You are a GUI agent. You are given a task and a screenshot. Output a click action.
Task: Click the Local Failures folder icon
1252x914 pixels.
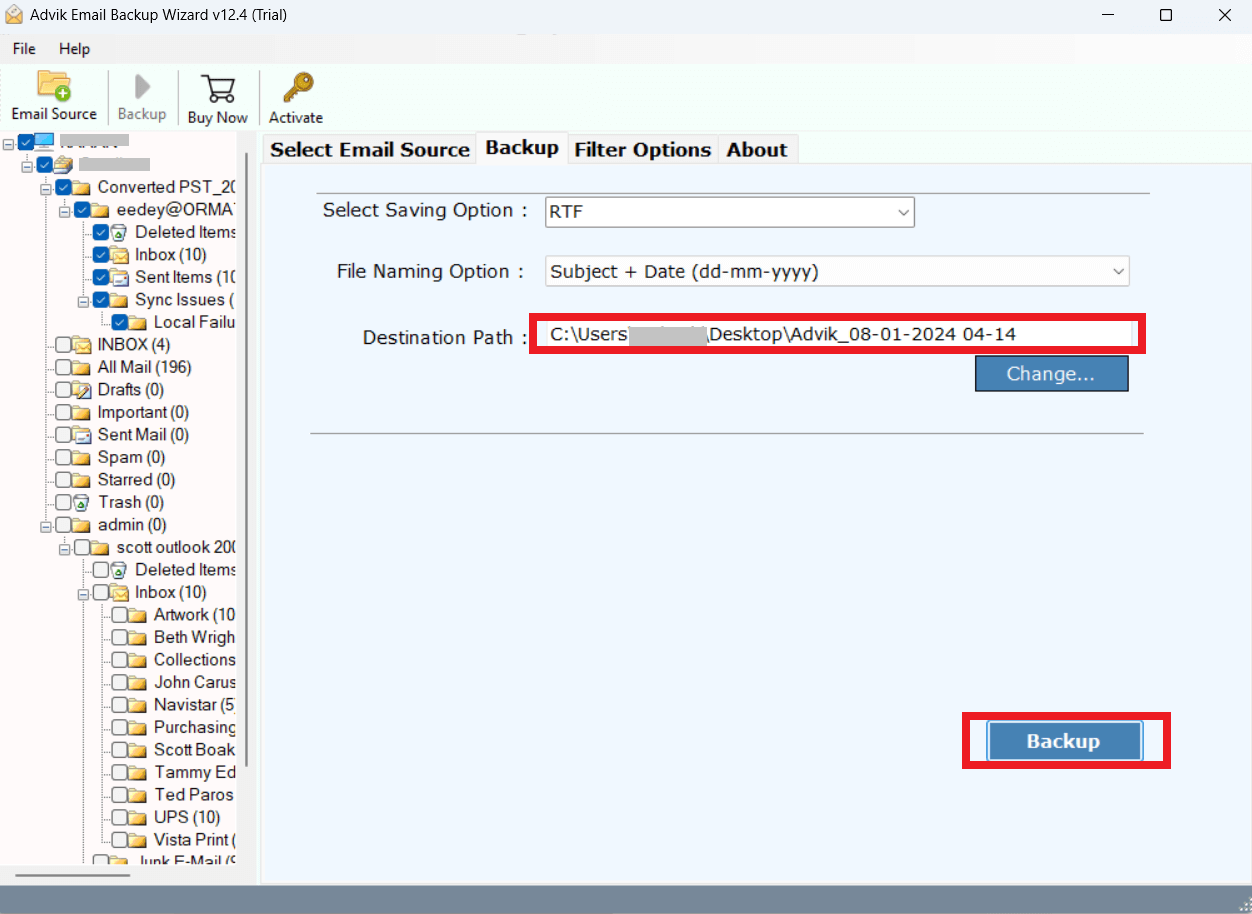138,322
